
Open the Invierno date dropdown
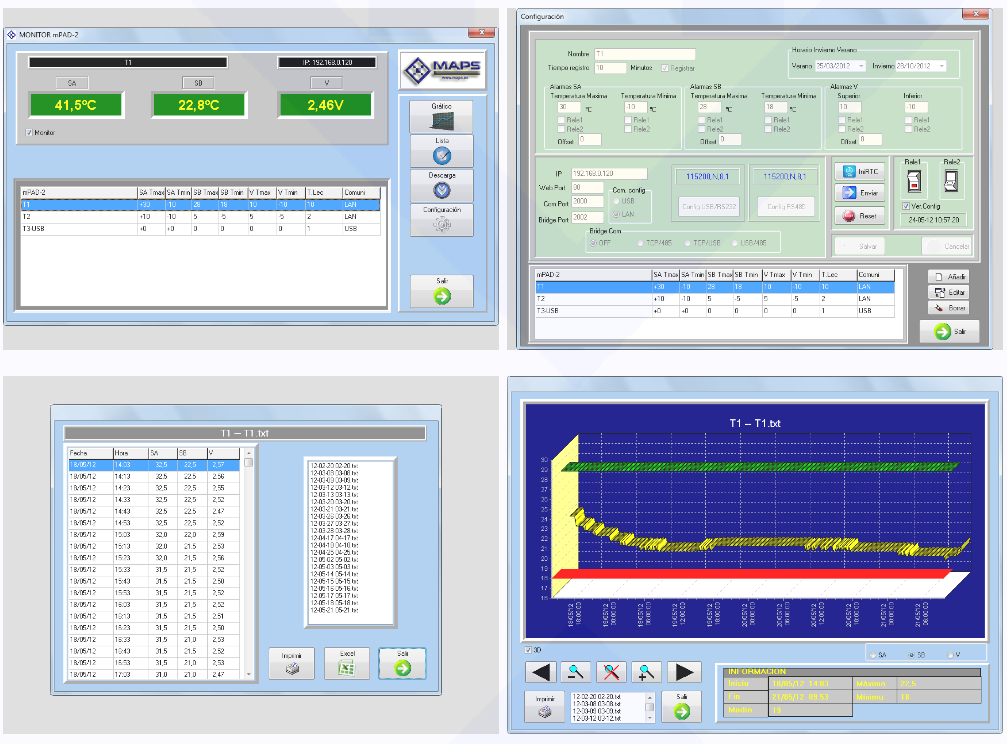(x=941, y=66)
